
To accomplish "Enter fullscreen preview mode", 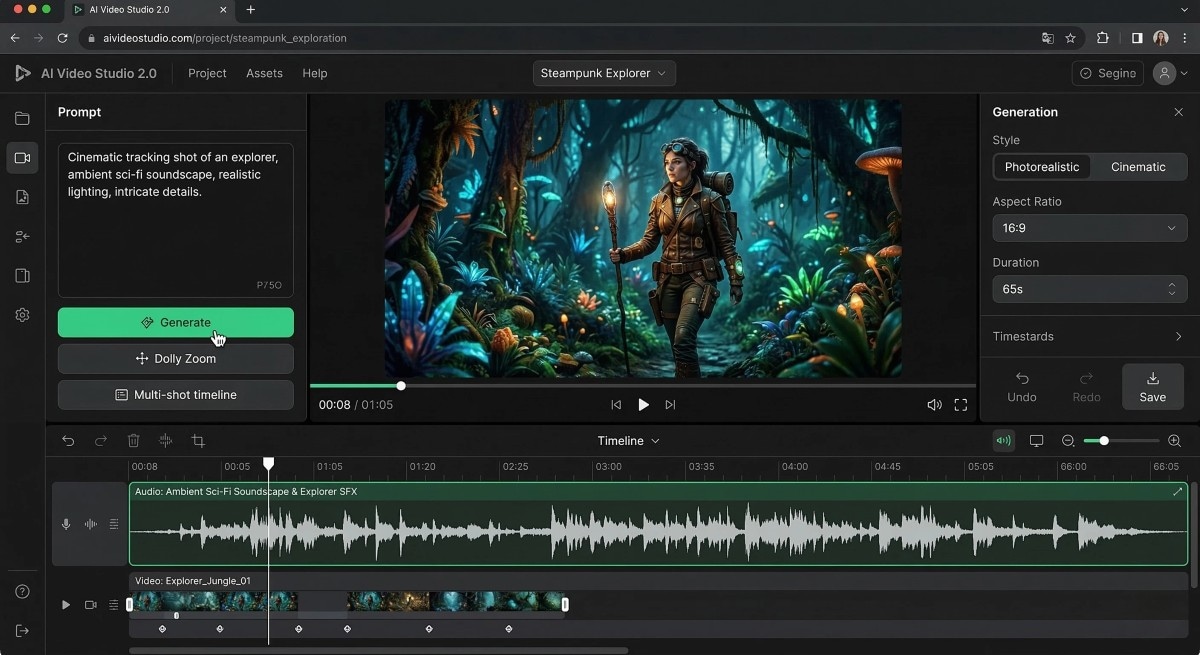I will point(960,405).
